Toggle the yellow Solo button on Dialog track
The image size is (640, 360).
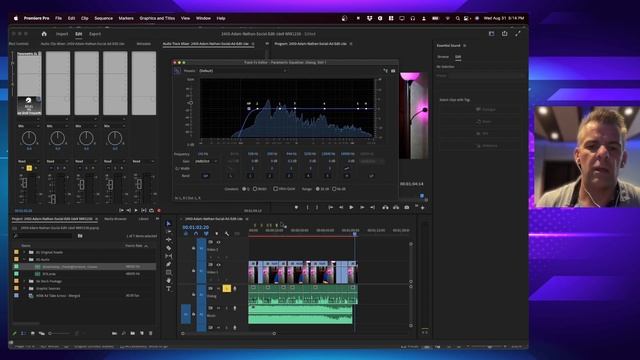(x=227, y=289)
